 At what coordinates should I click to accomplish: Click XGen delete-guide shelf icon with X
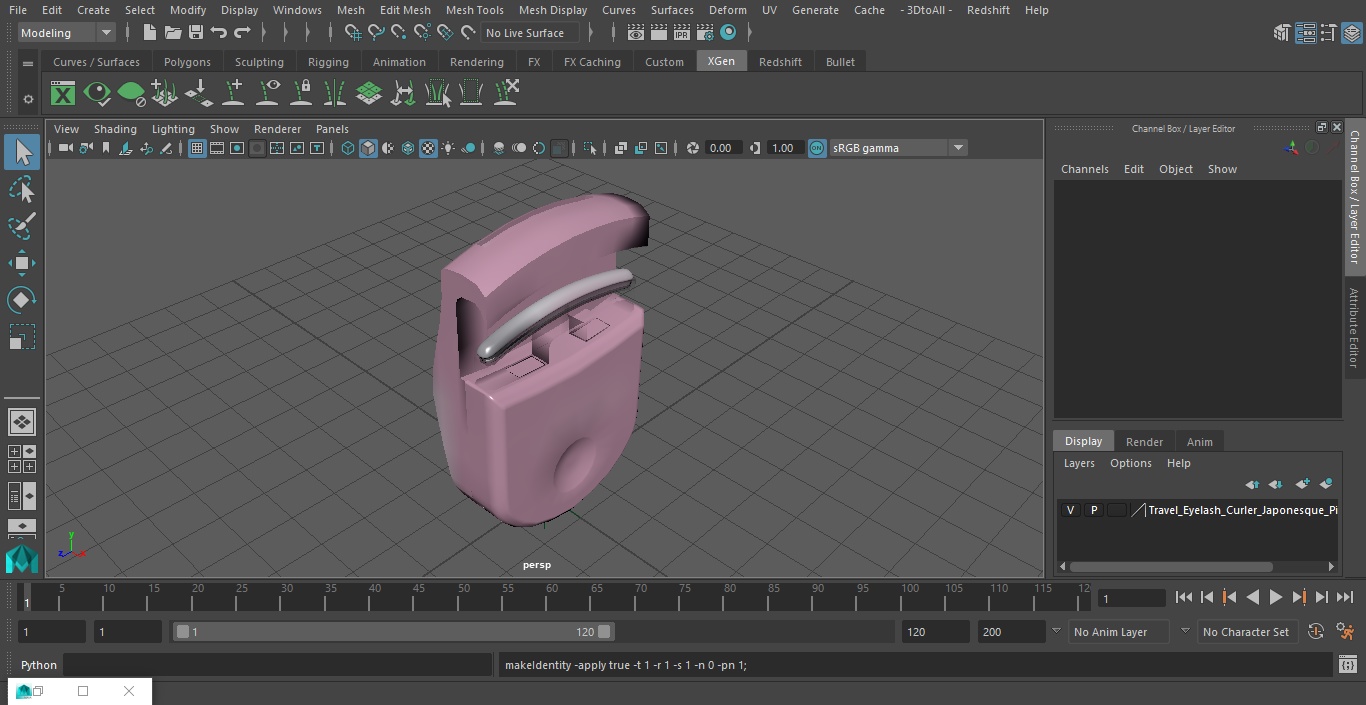click(507, 94)
